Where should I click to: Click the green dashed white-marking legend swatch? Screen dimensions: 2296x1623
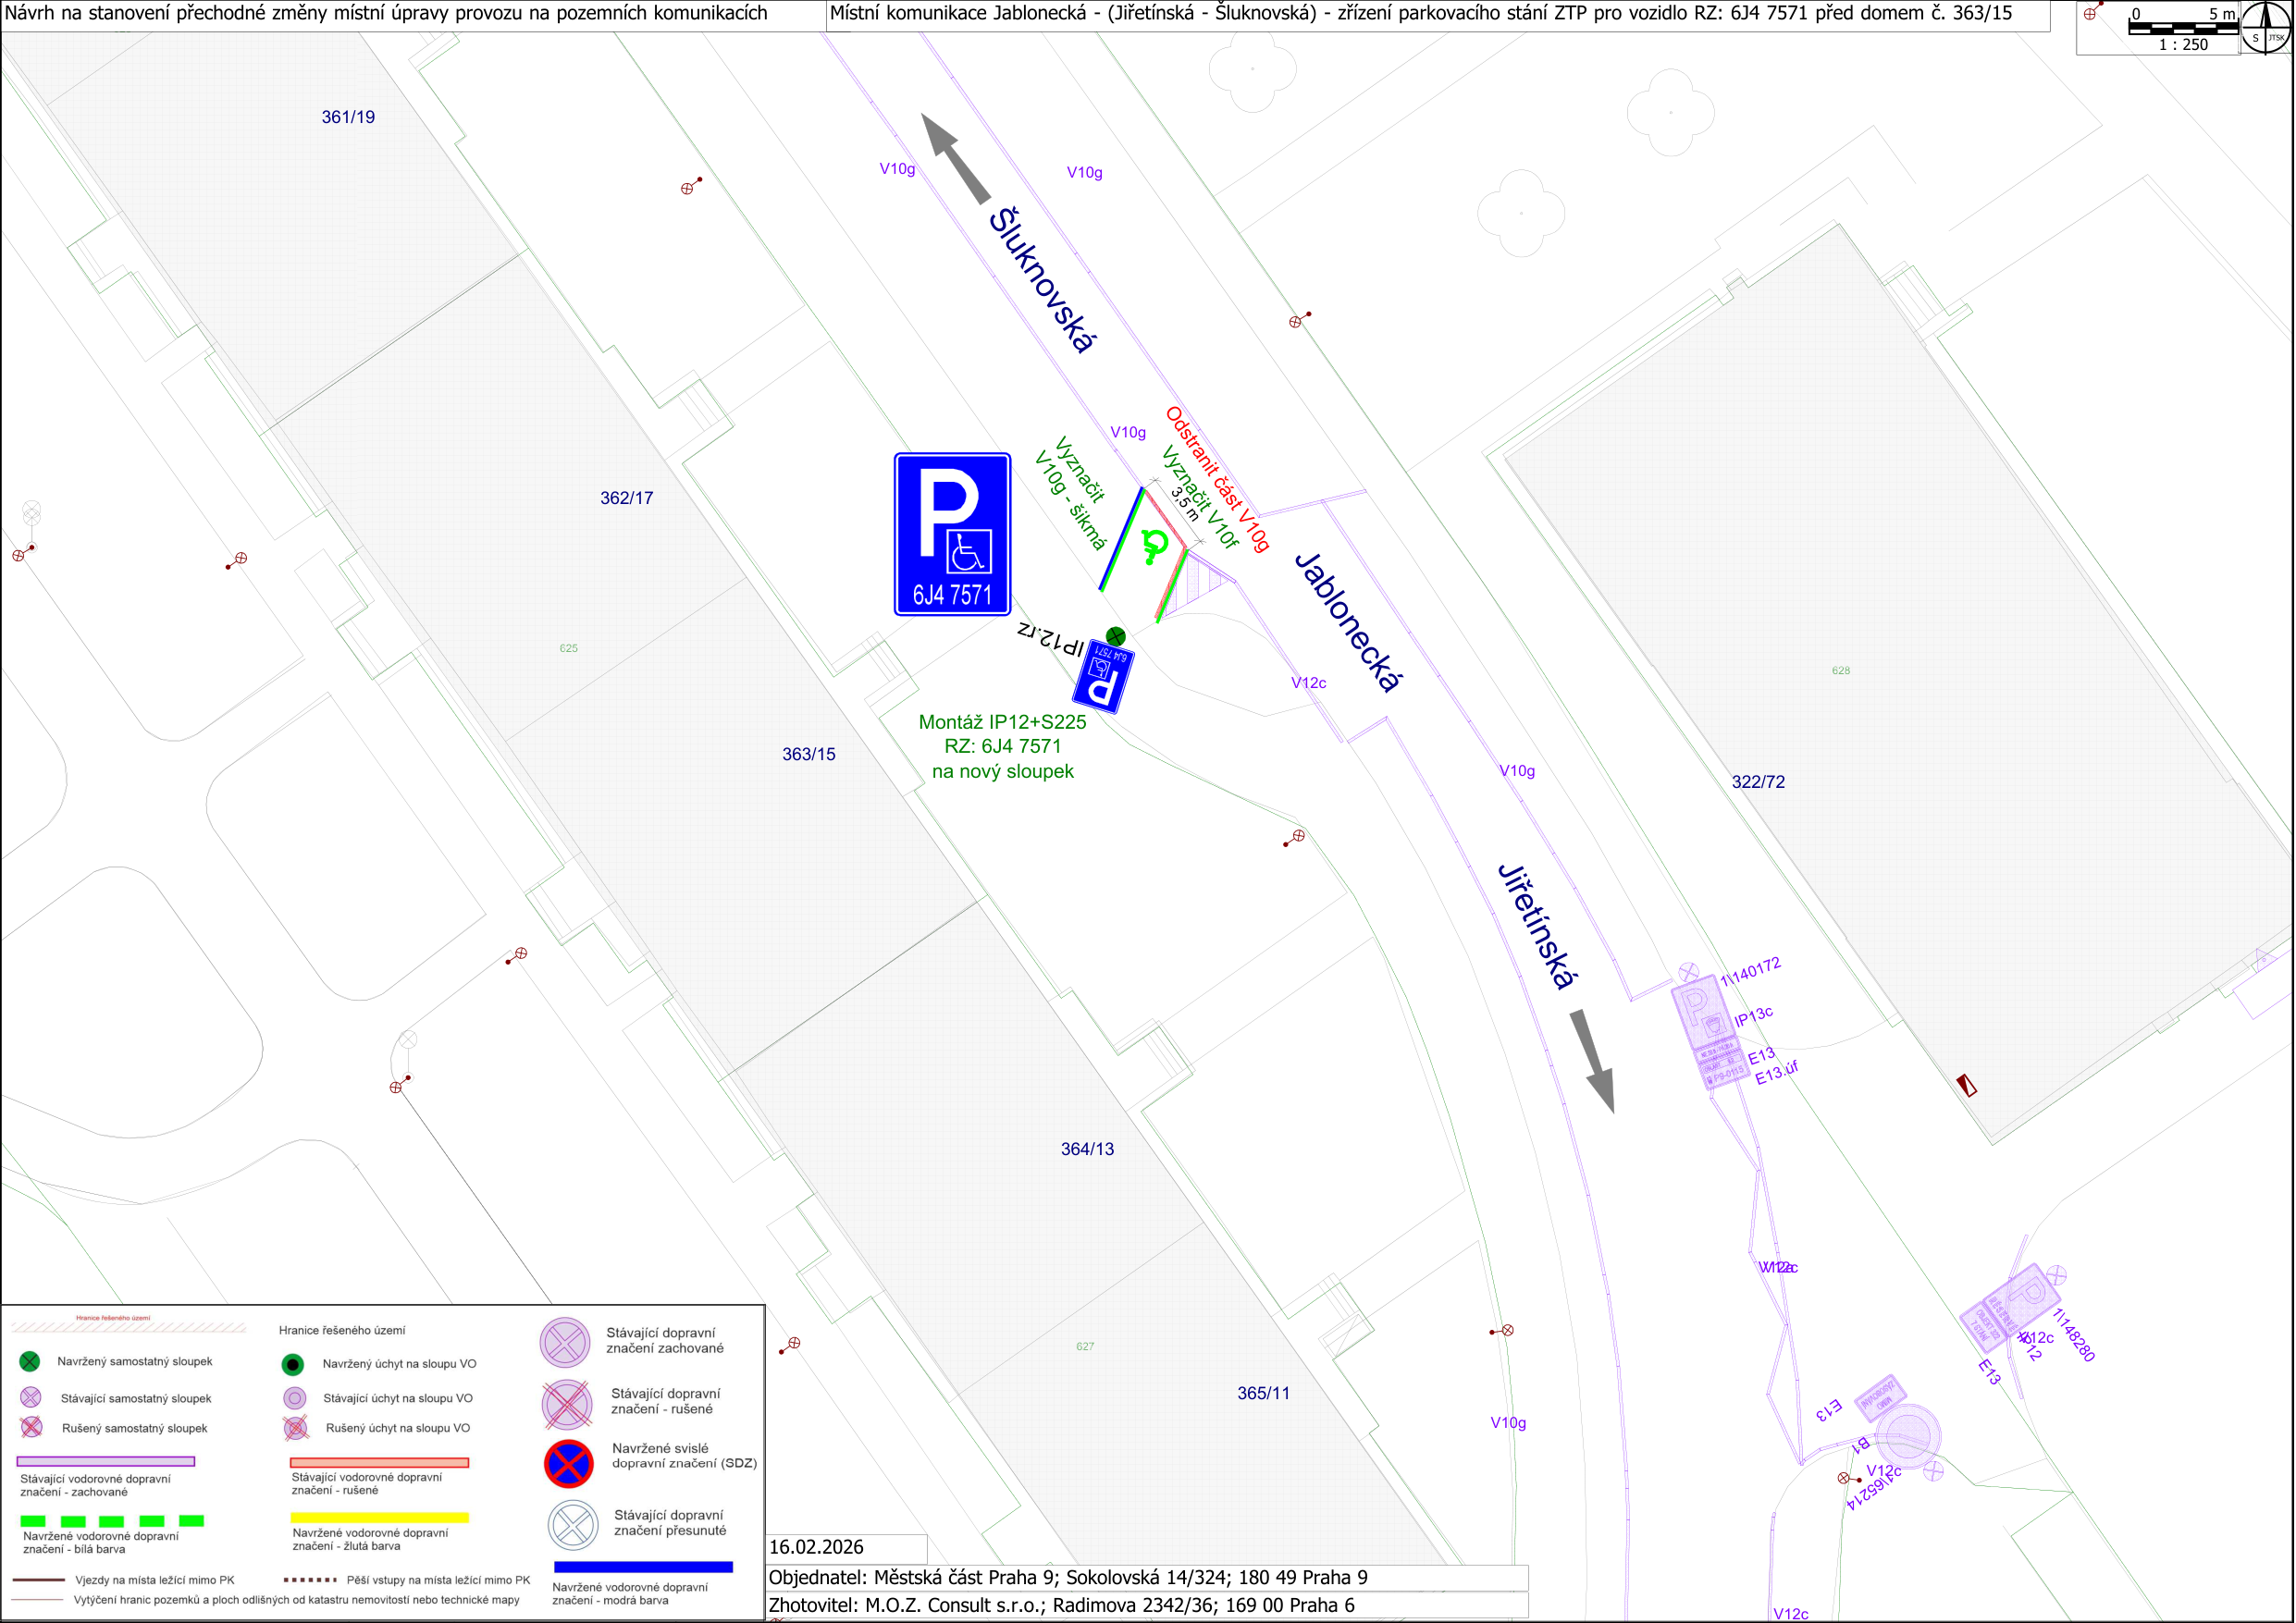point(112,1521)
